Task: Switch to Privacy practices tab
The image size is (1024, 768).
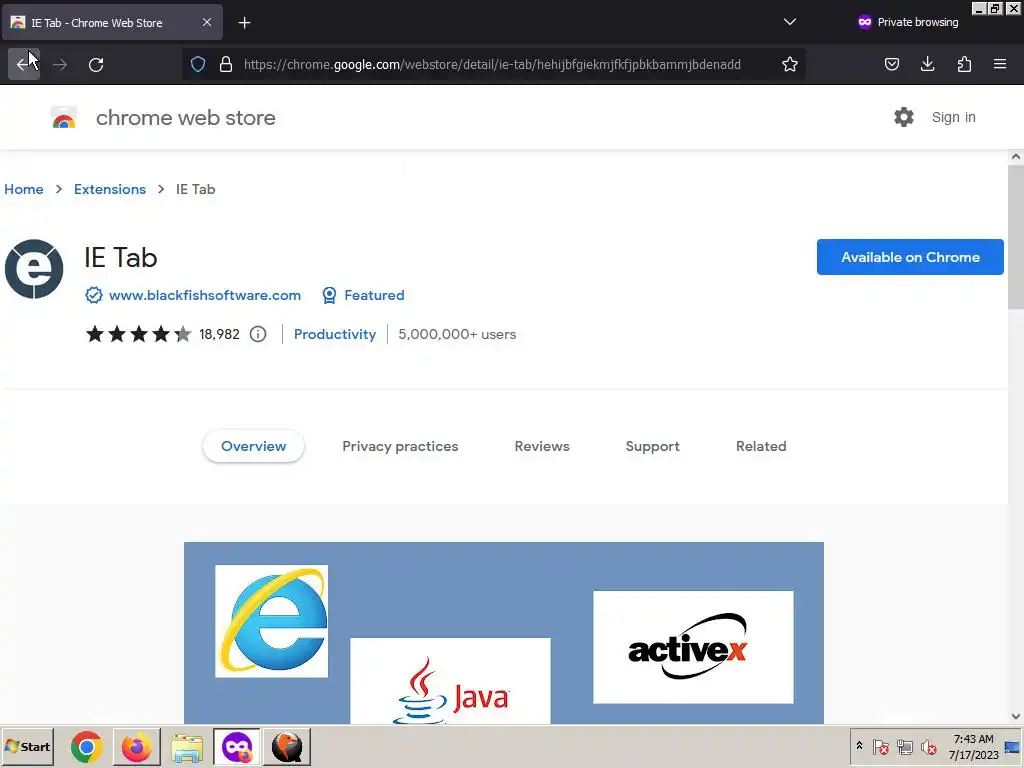Action: coord(400,446)
